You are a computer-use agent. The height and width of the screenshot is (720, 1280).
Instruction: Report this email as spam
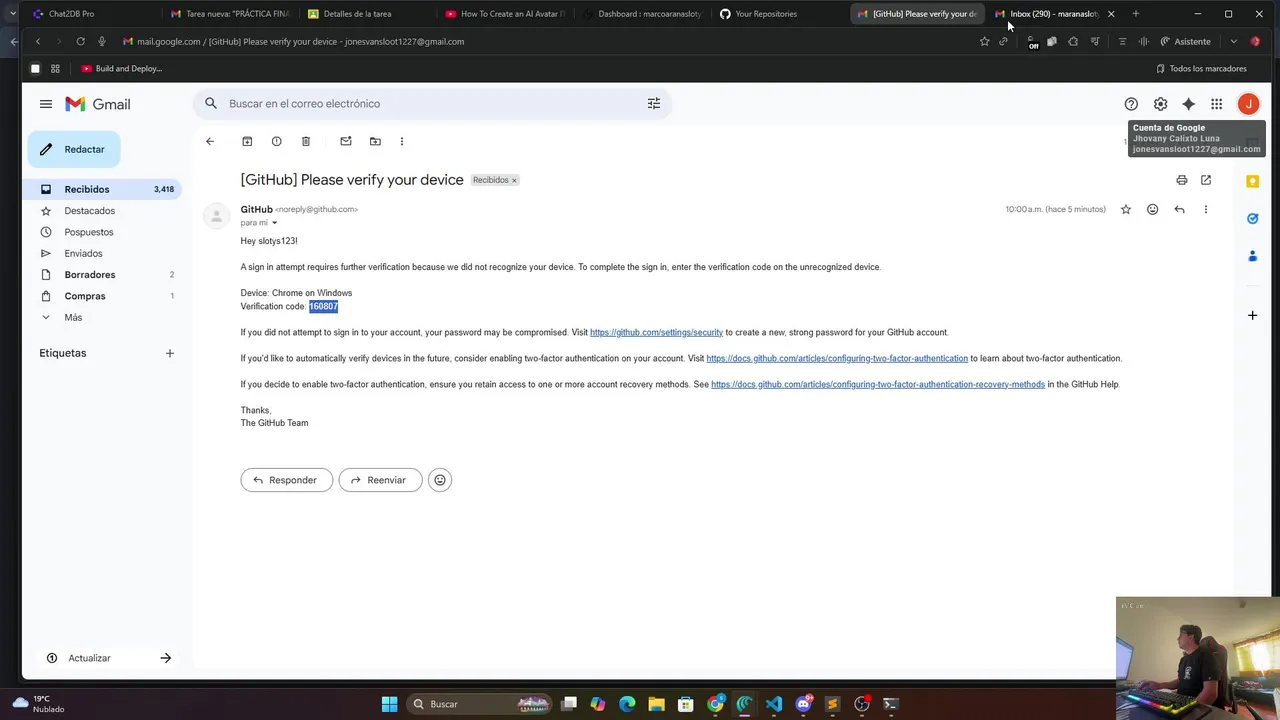coord(276,141)
